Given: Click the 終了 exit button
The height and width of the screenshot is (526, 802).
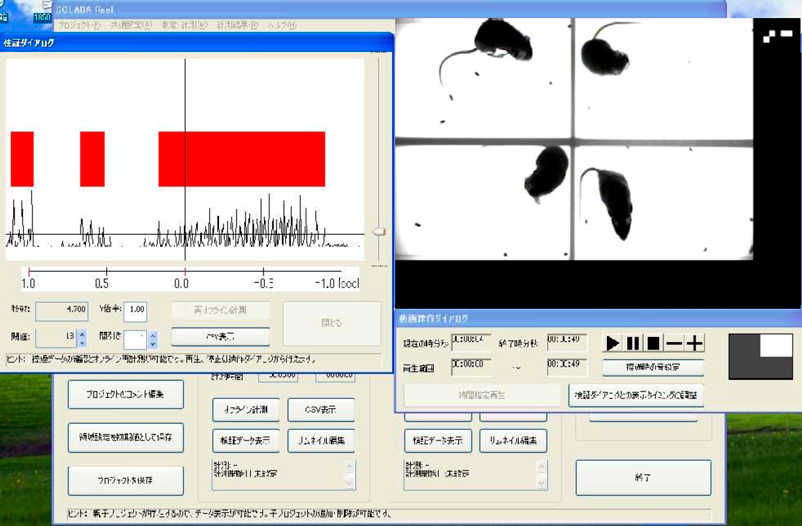Looking at the screenshot, I should (x=644, y=478).
